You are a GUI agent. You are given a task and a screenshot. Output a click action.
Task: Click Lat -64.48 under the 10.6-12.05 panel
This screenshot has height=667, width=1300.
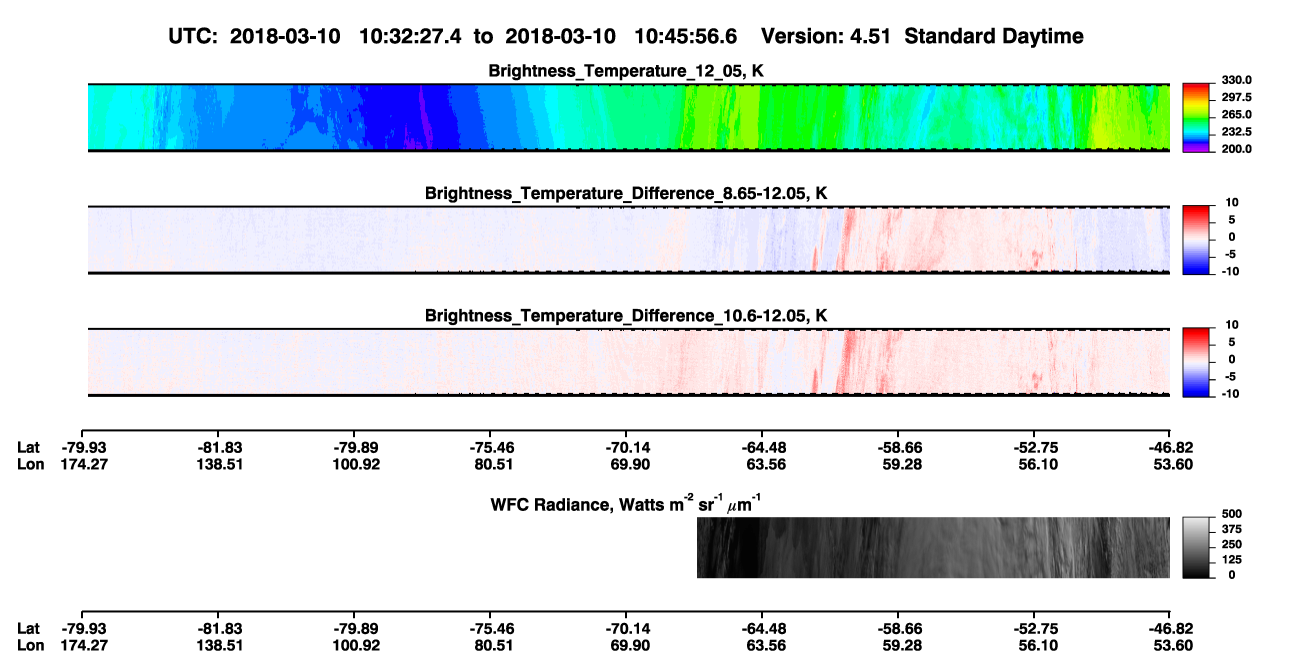coord(762,448)
